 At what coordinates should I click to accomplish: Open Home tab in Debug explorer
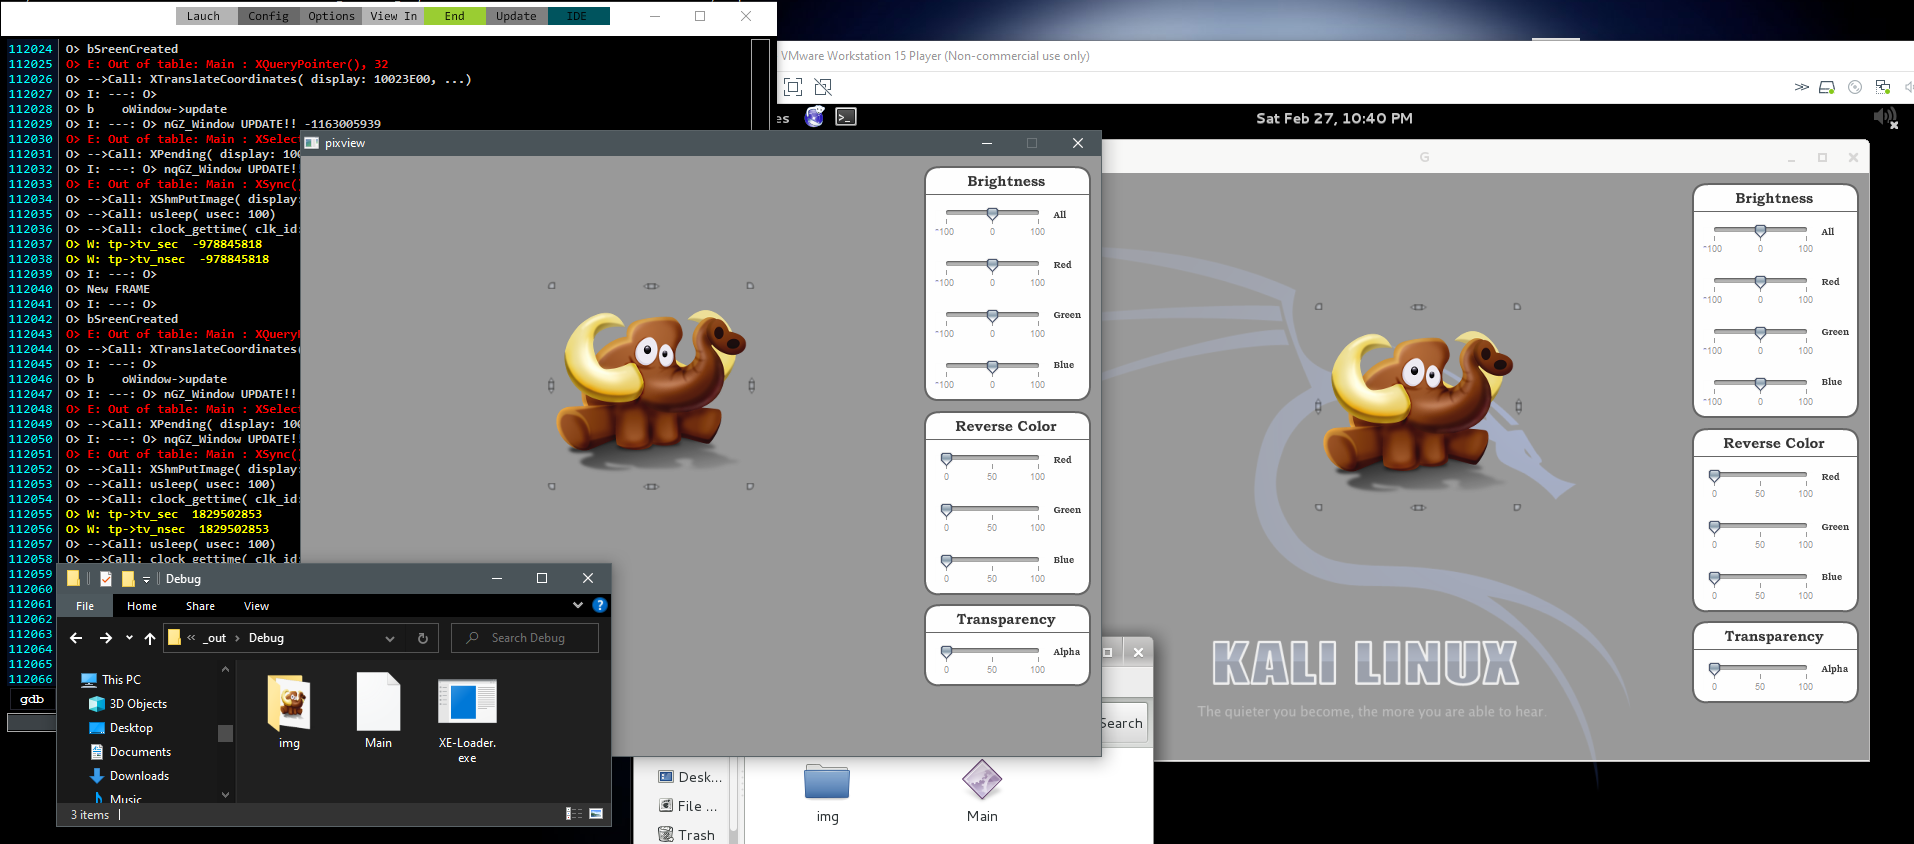coord(142,606)
